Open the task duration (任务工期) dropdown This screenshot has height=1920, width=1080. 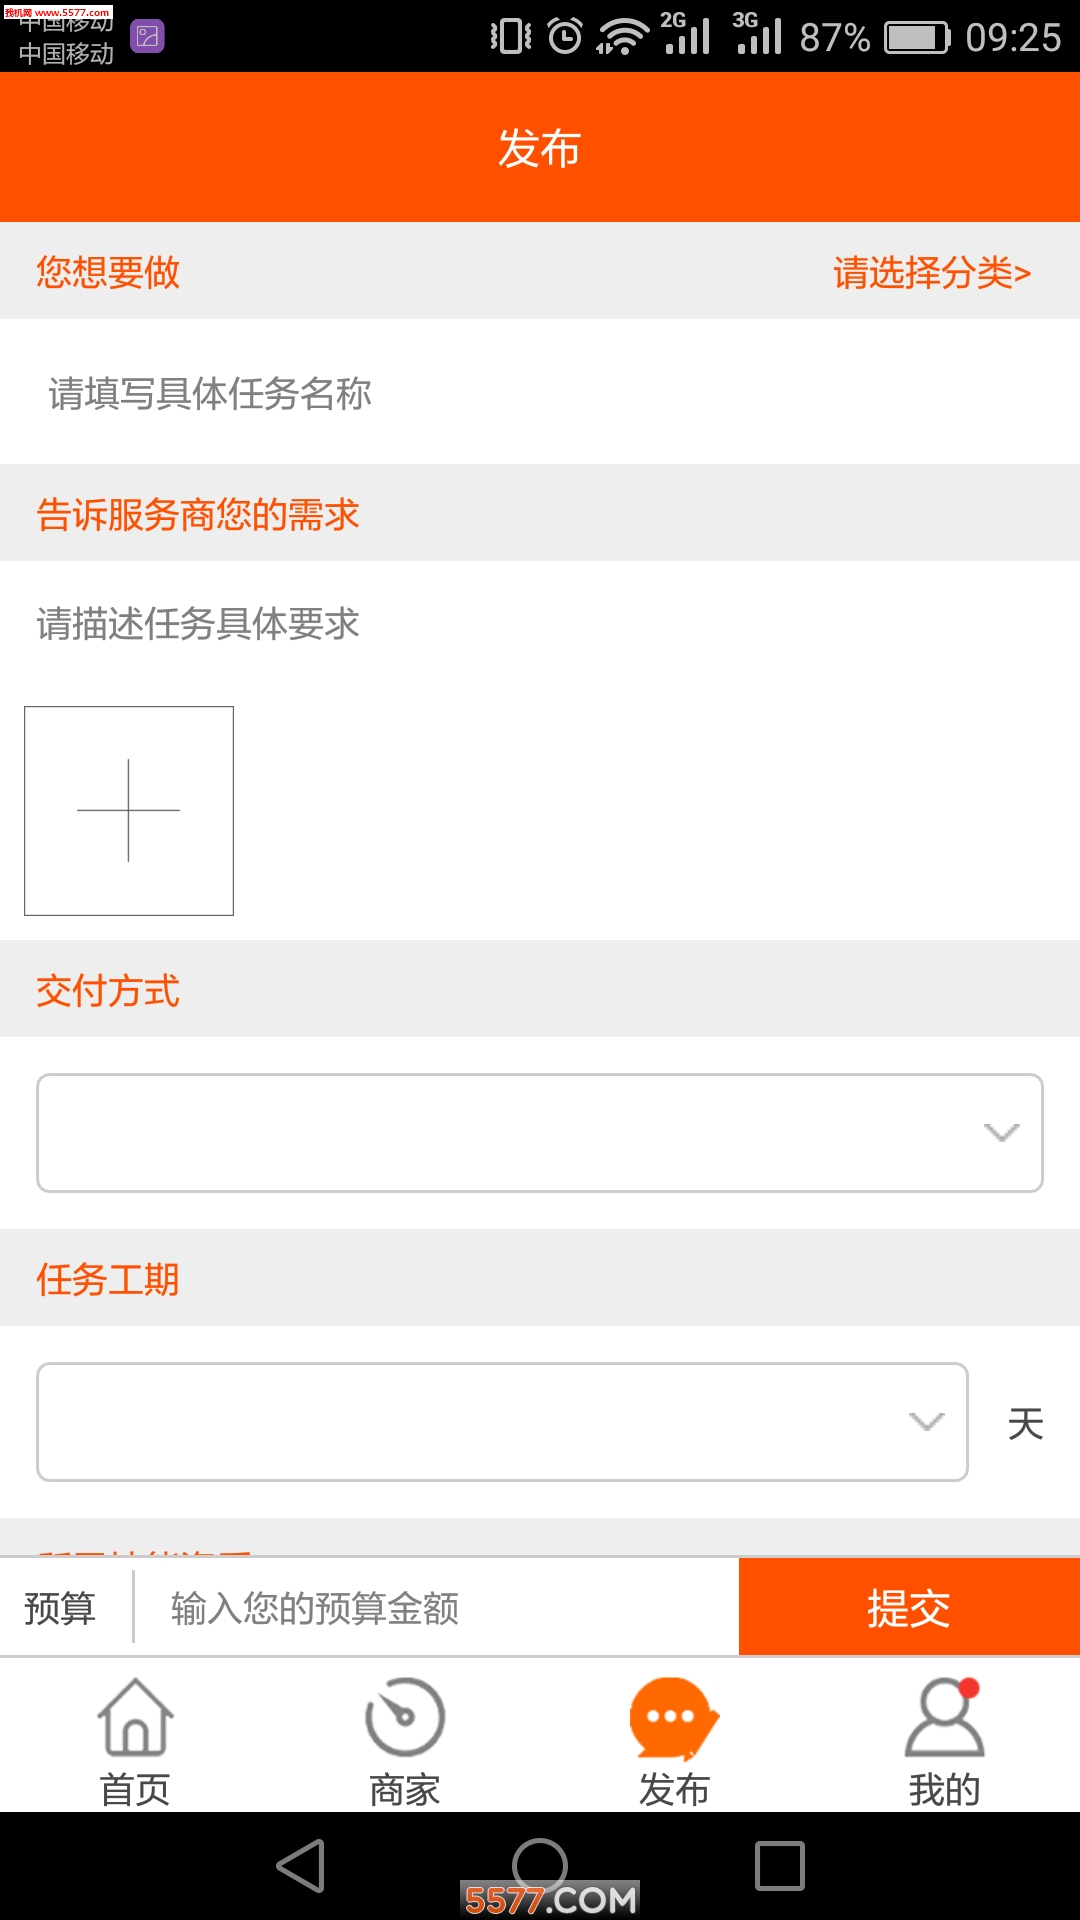tap(502, 1421)
